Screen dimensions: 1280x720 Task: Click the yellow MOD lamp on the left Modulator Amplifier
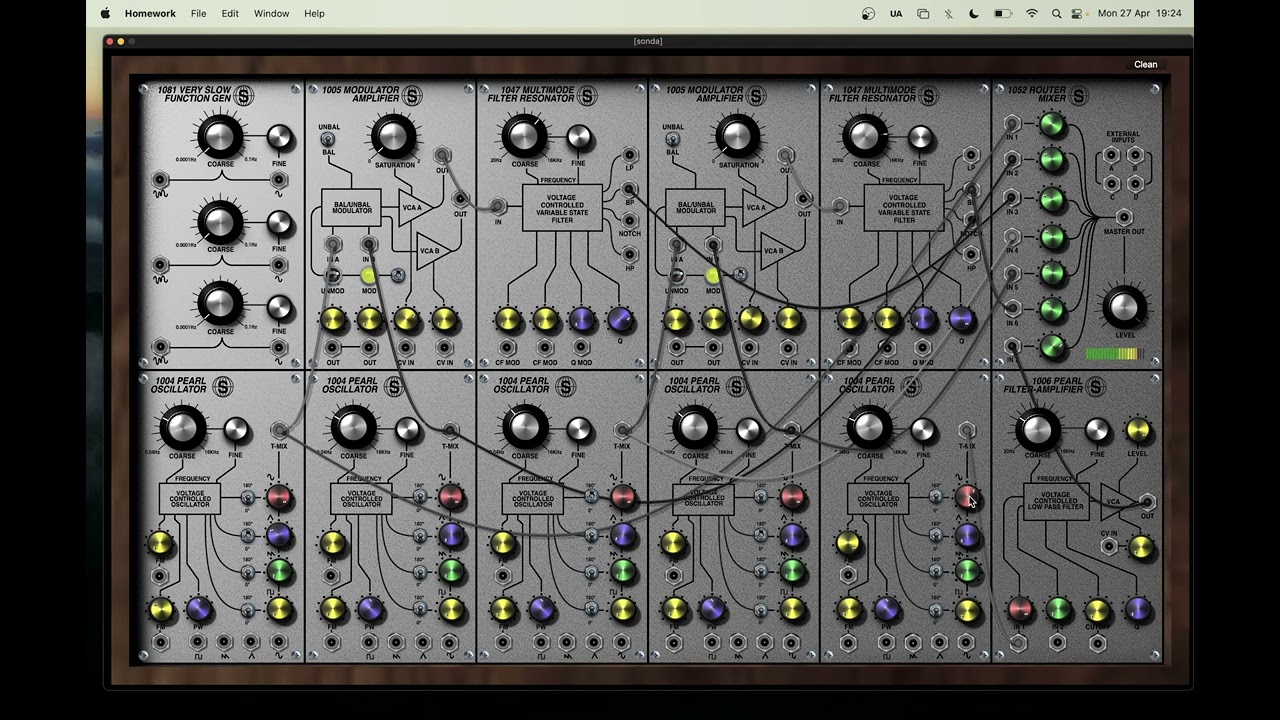click(368, 276)
